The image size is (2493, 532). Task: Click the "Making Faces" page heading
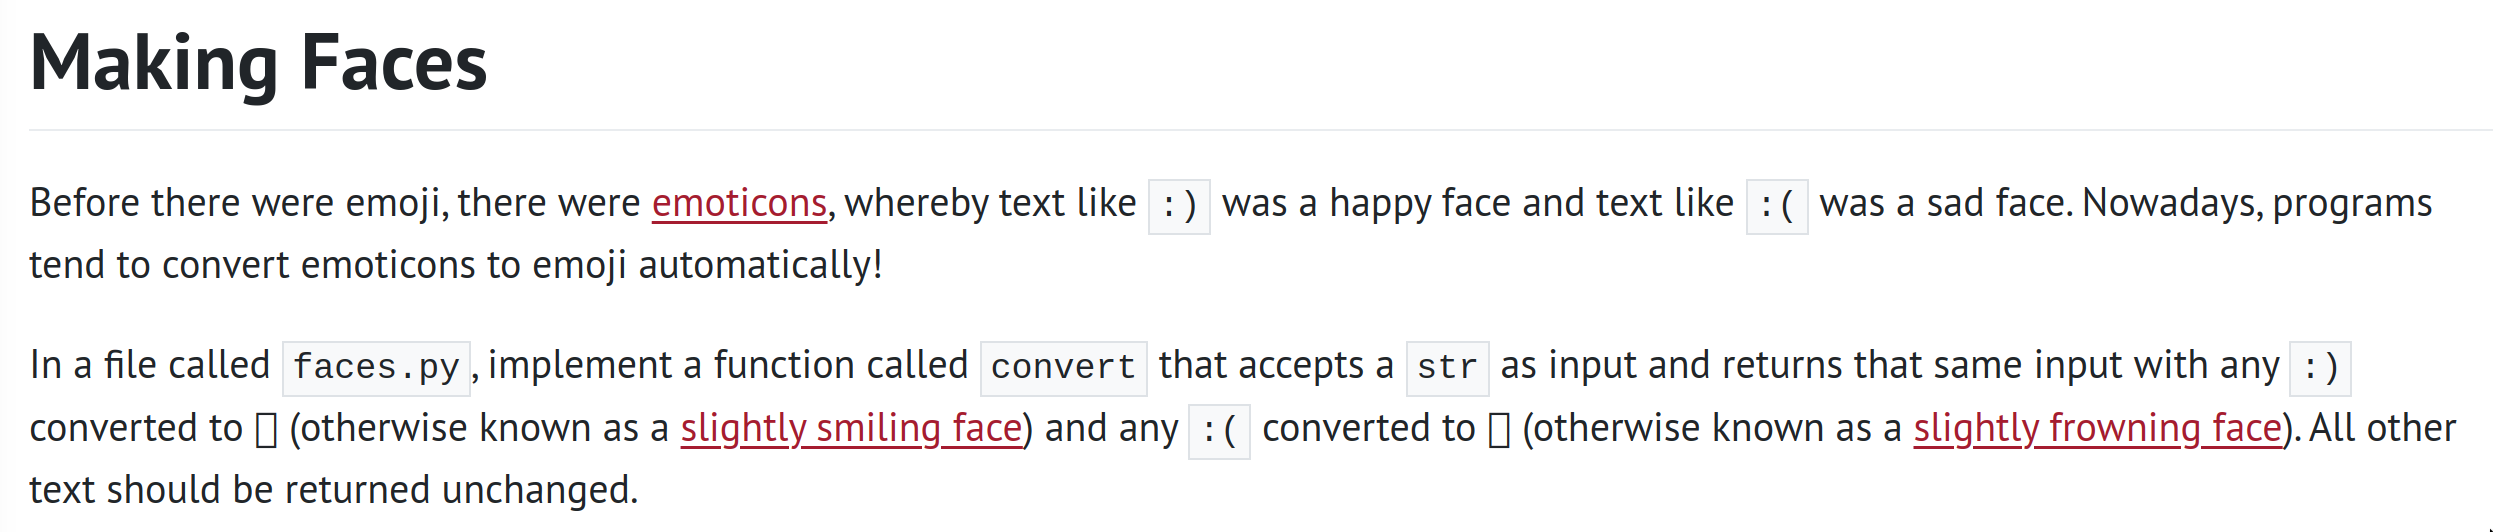pyautogui.click(x=258, y=63)
